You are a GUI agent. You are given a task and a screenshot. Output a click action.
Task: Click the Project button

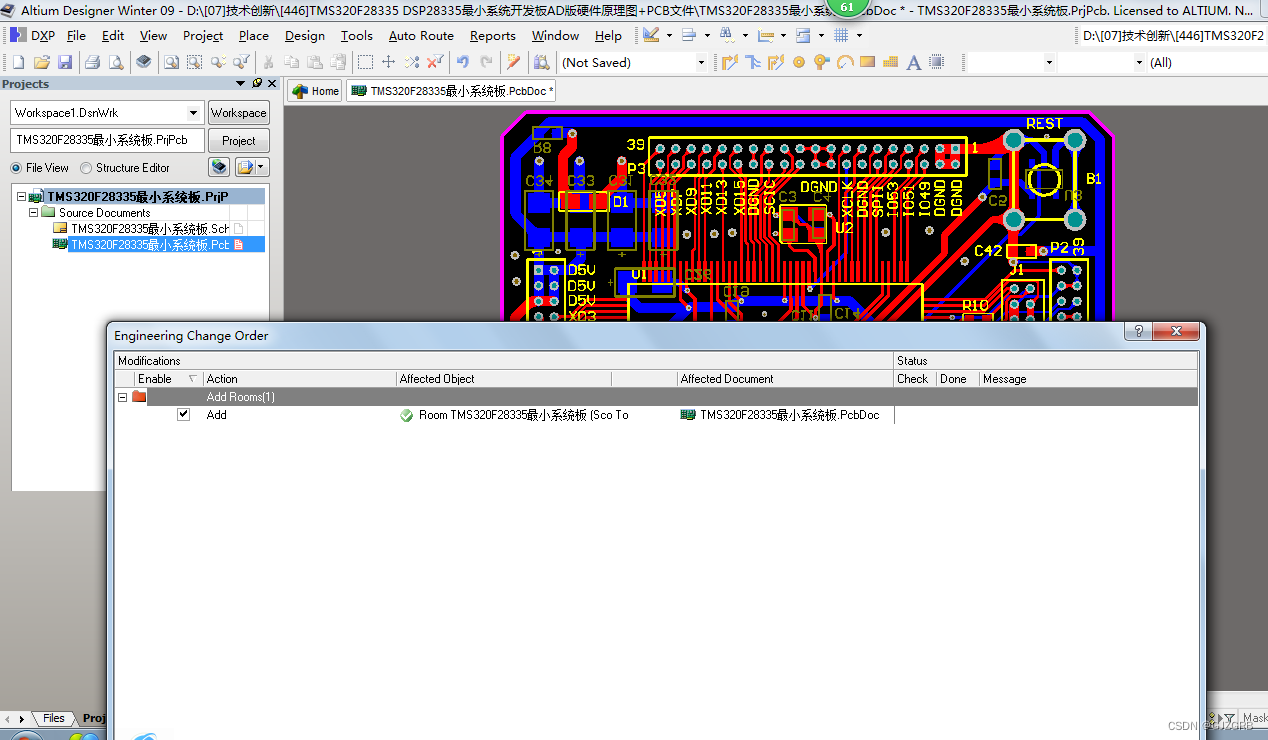(x=238, y=141)
